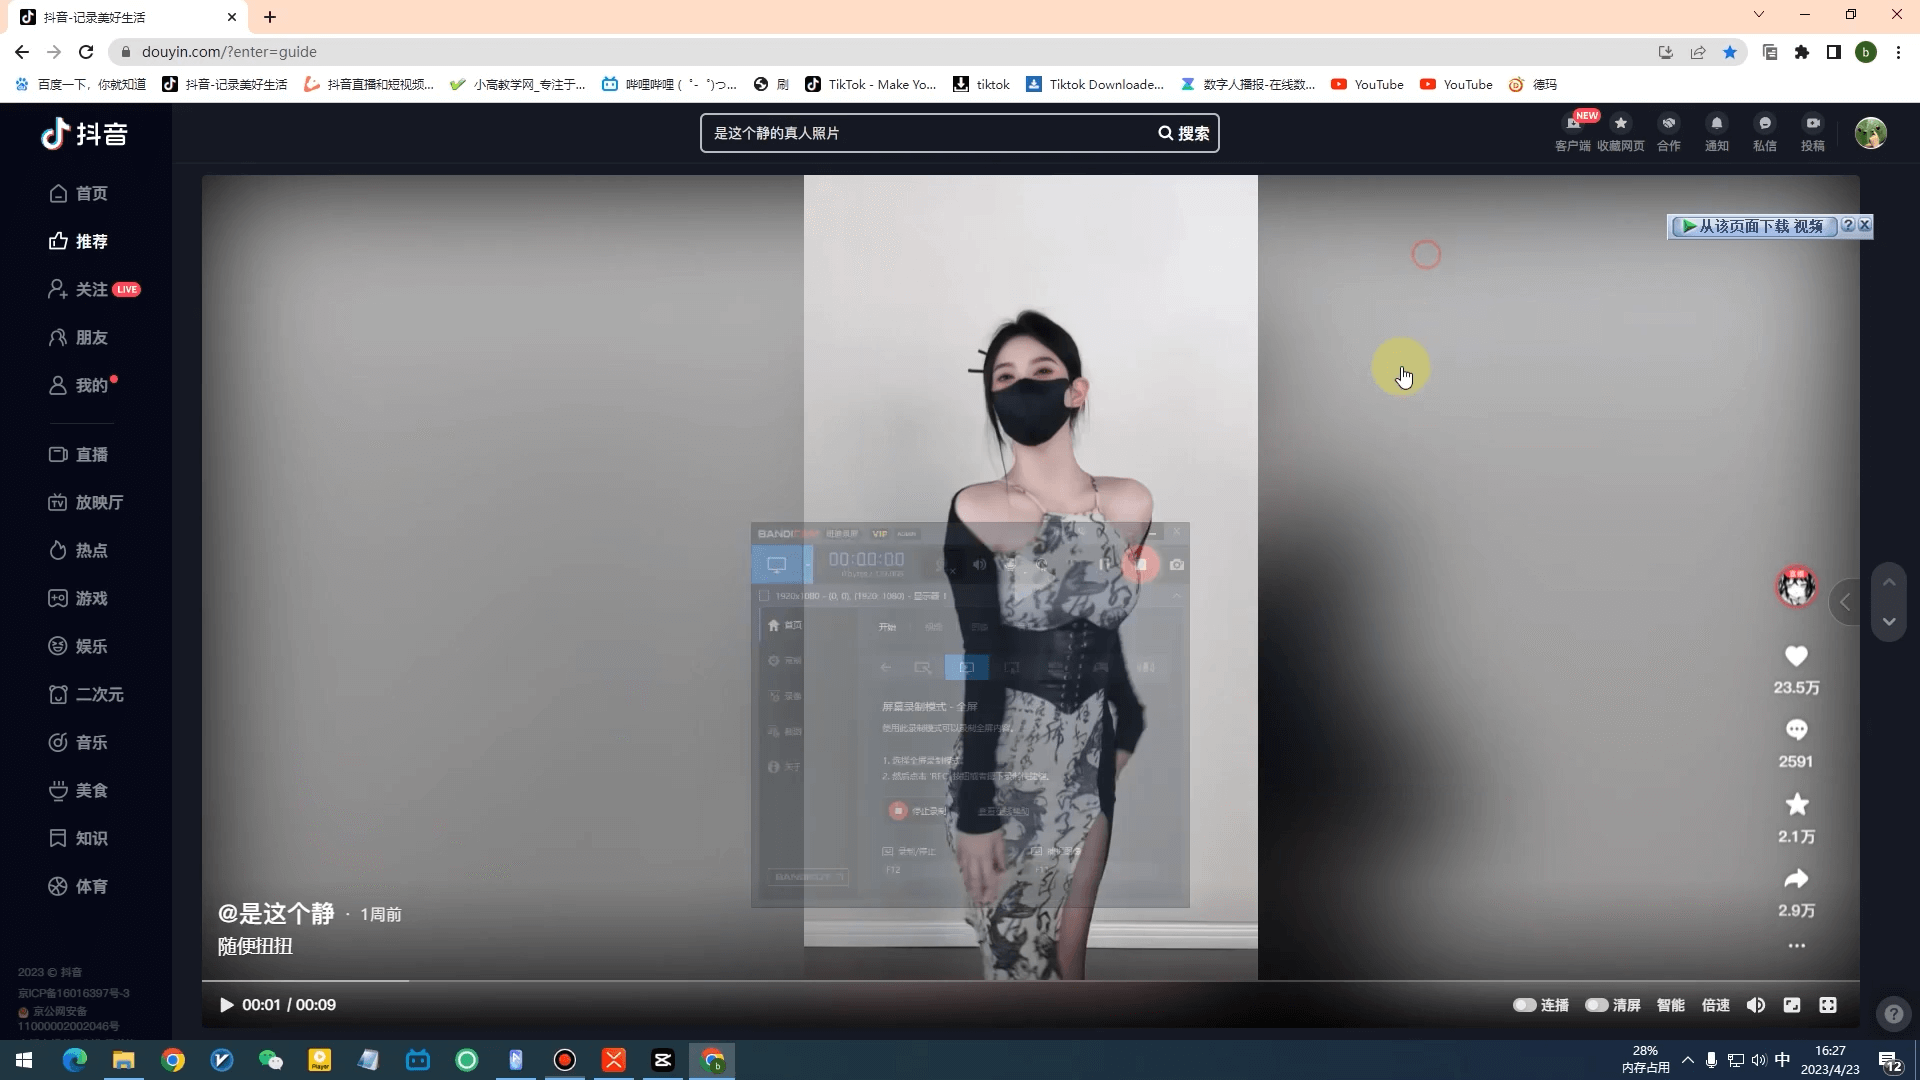Open @是这个静 author link
This screenshot has height=1080, width=1920.
pos(276,914)
